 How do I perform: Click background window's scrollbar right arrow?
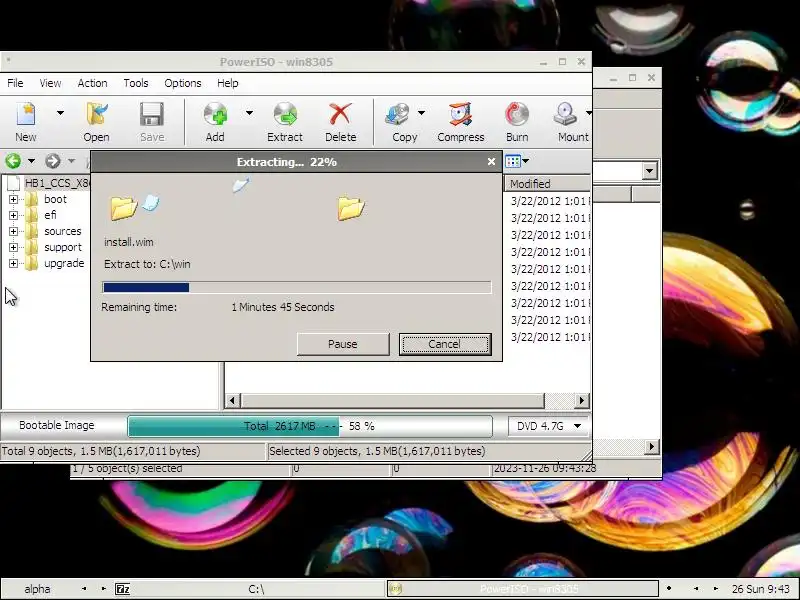(x=652, y=447)
